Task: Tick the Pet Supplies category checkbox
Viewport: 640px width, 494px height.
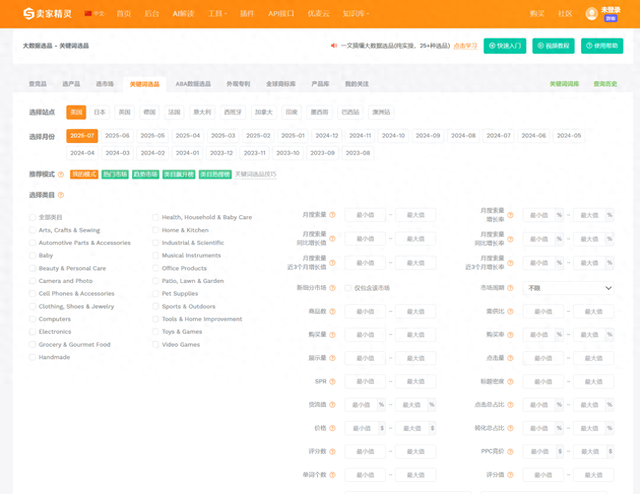Action: [155, 294]
